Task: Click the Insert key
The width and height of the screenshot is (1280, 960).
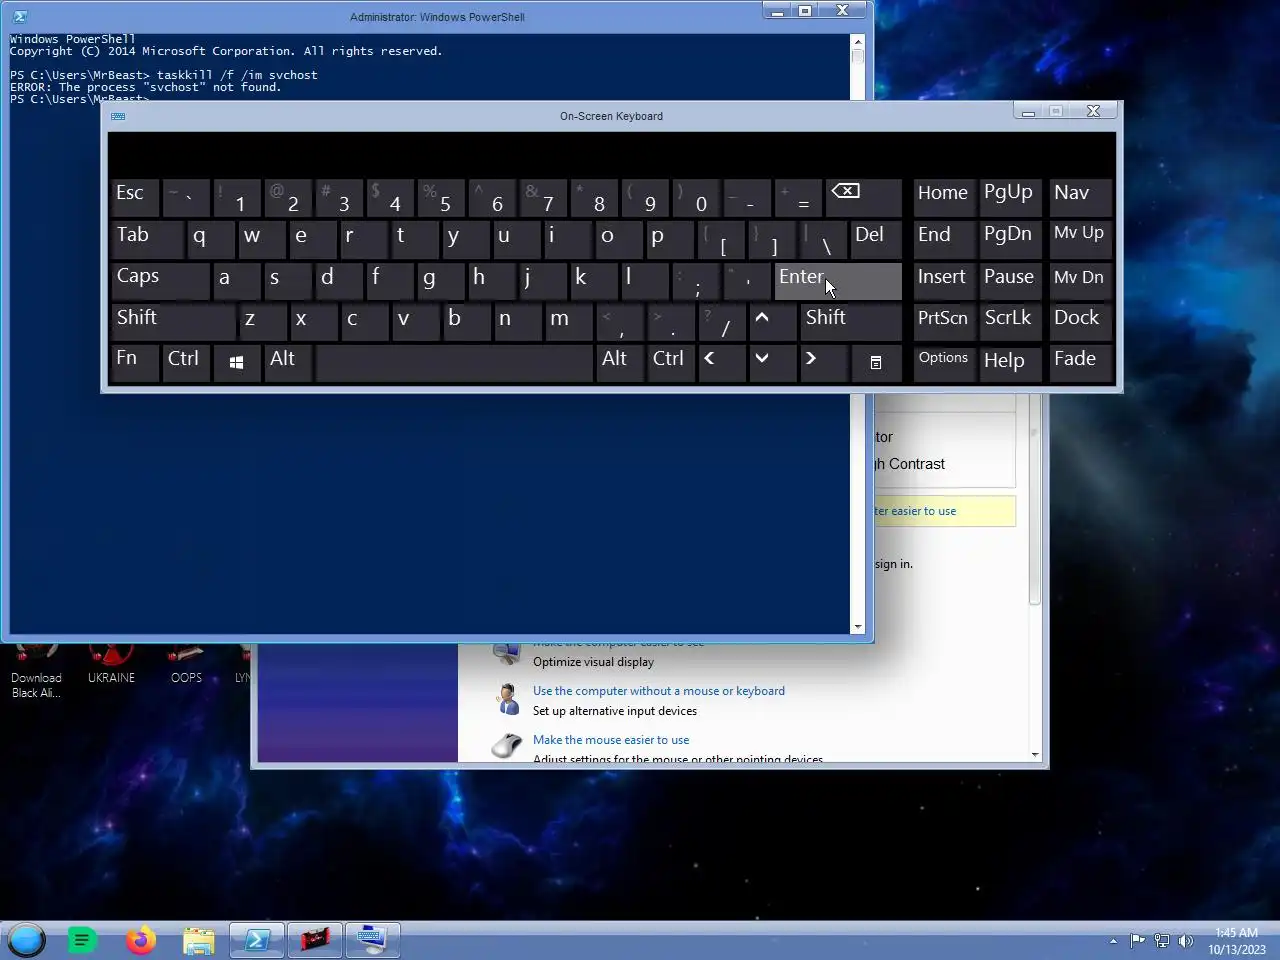Action: point(944,281)
